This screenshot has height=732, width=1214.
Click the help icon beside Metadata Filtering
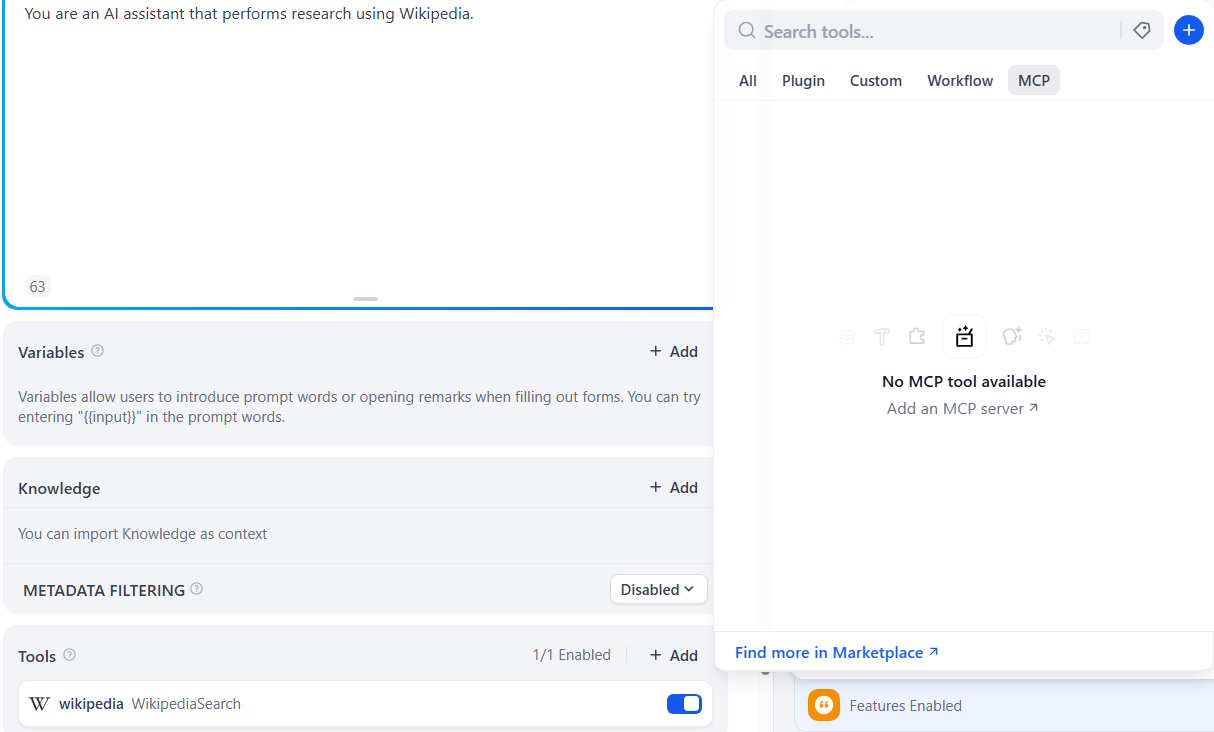(196, 589)
